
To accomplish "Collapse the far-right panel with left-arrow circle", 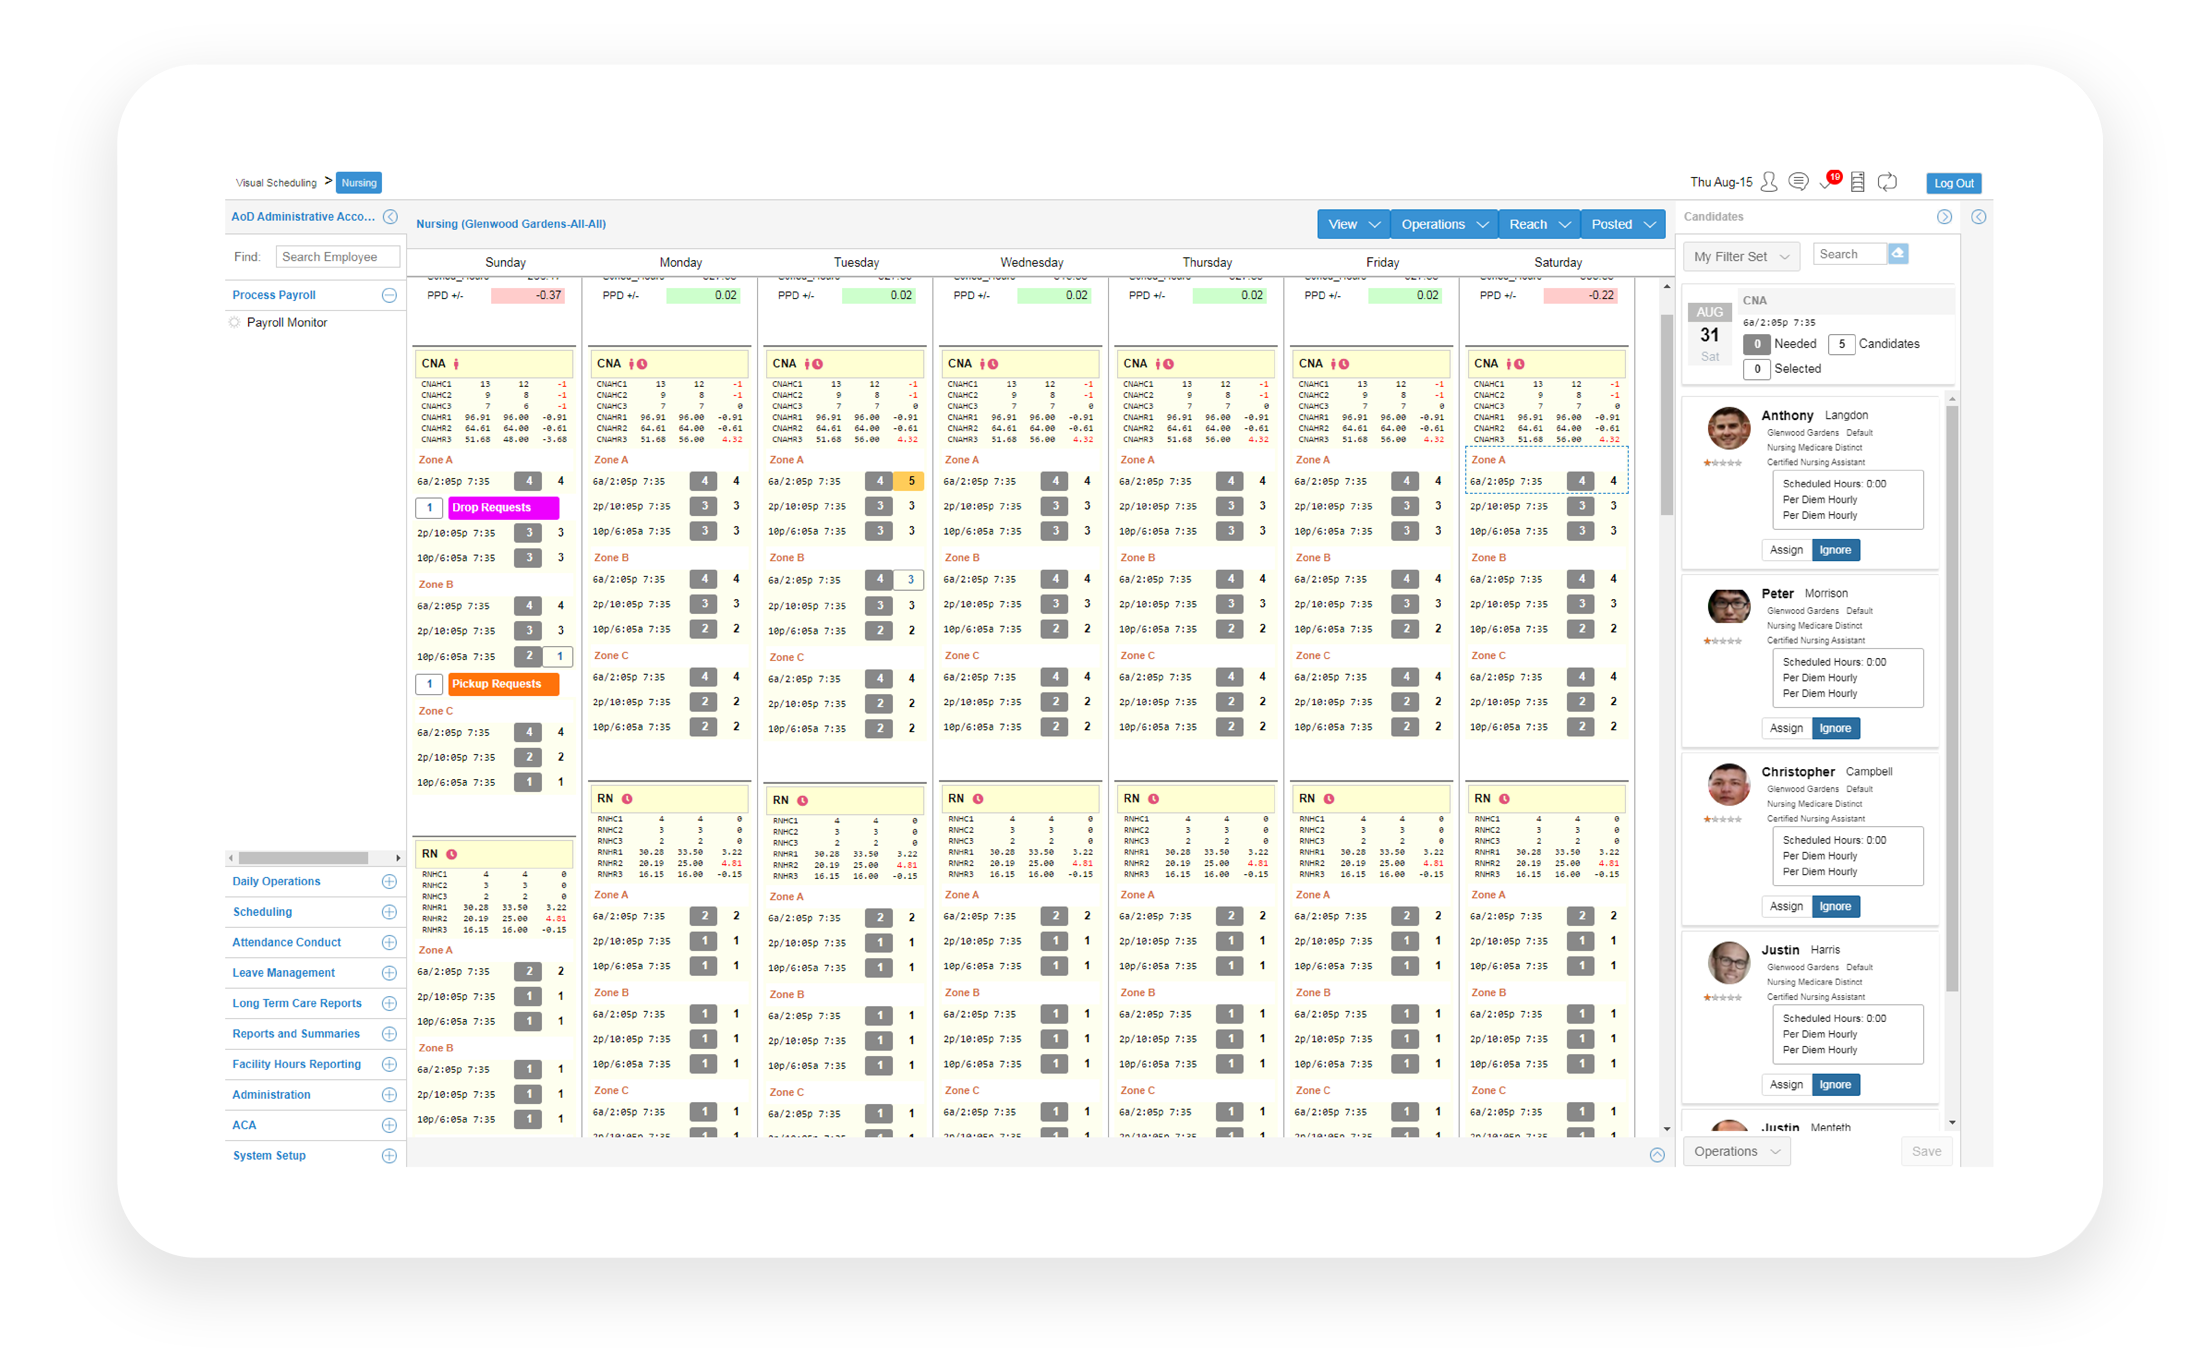I will (1978, 217).
